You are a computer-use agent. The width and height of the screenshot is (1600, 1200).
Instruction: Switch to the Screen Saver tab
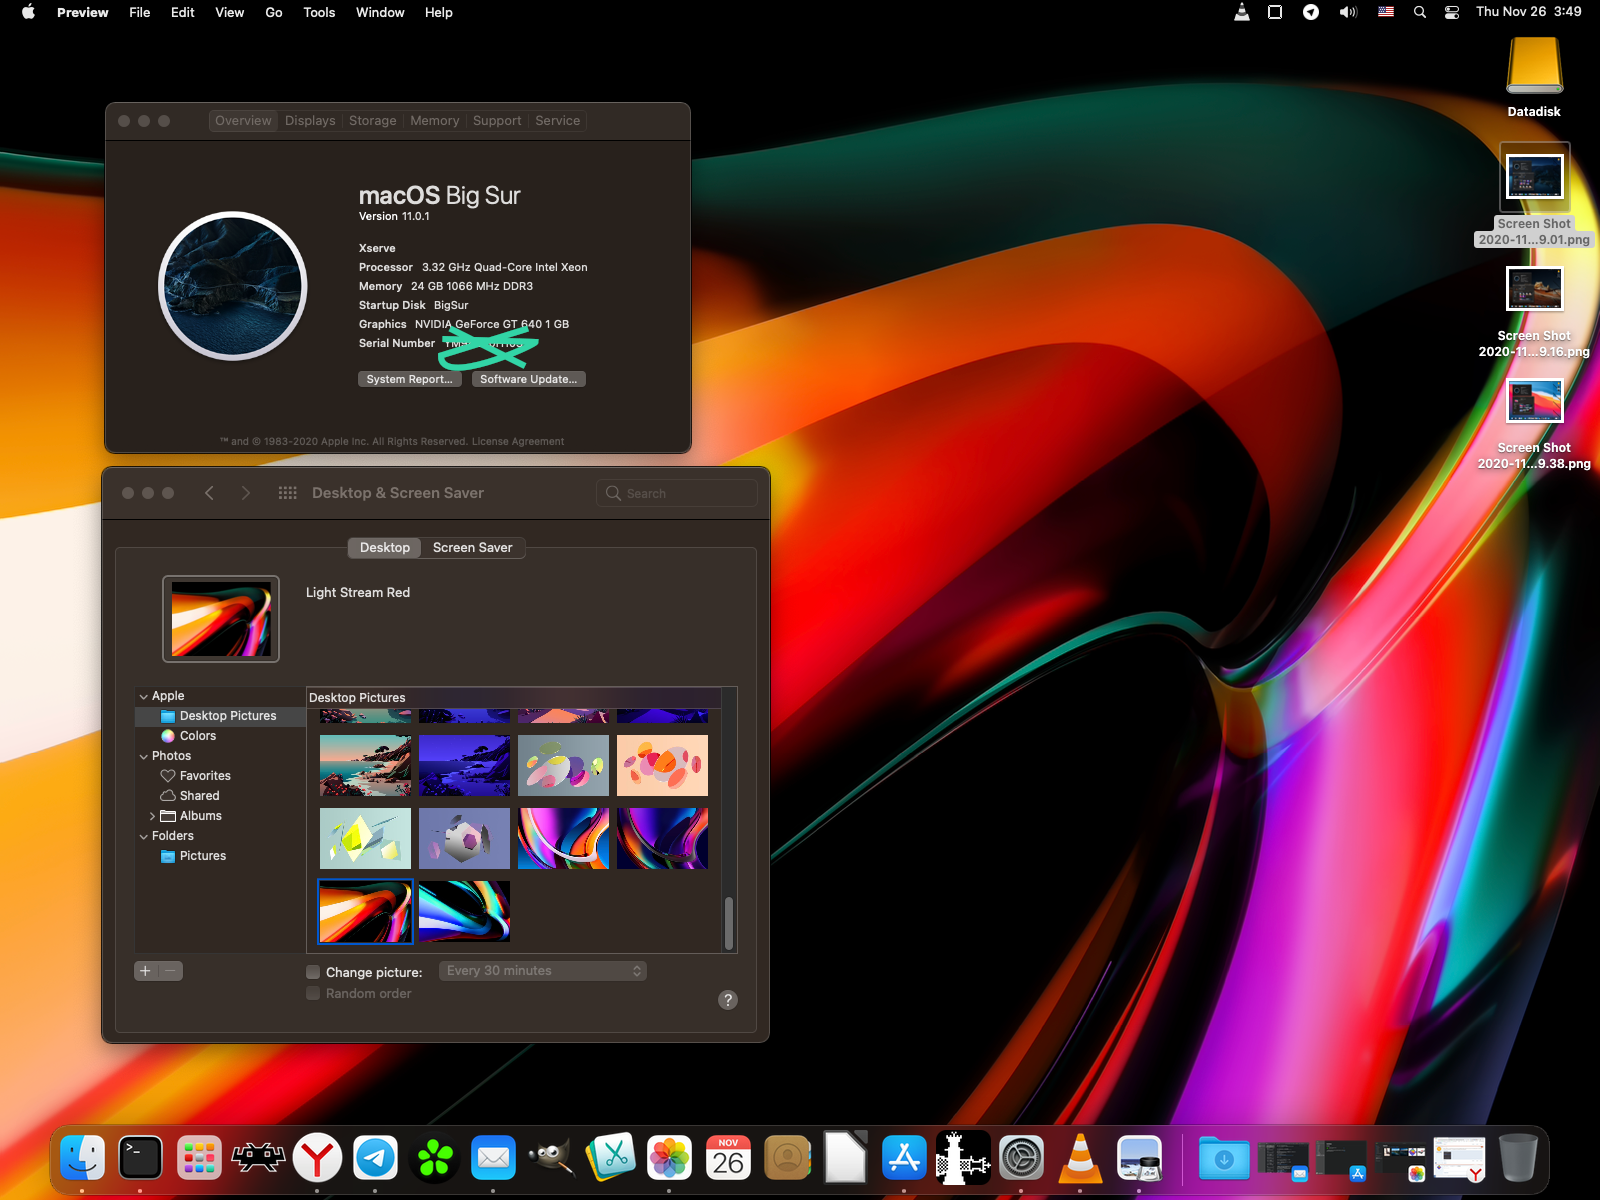click(x=472, y=548)
